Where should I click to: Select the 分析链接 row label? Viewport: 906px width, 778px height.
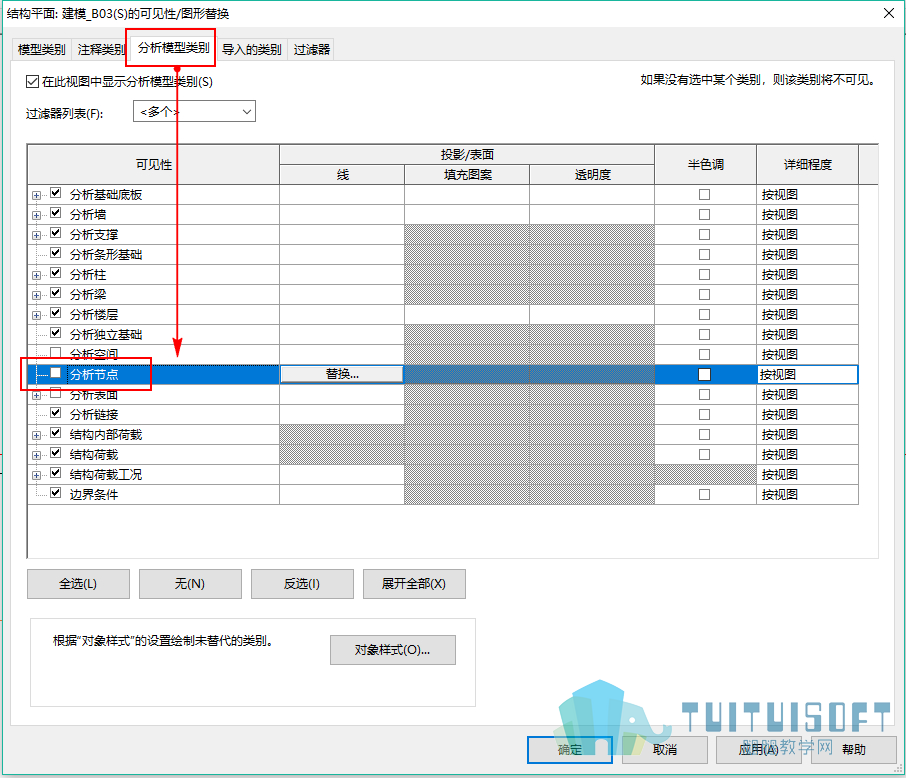(x=94, y=415)
